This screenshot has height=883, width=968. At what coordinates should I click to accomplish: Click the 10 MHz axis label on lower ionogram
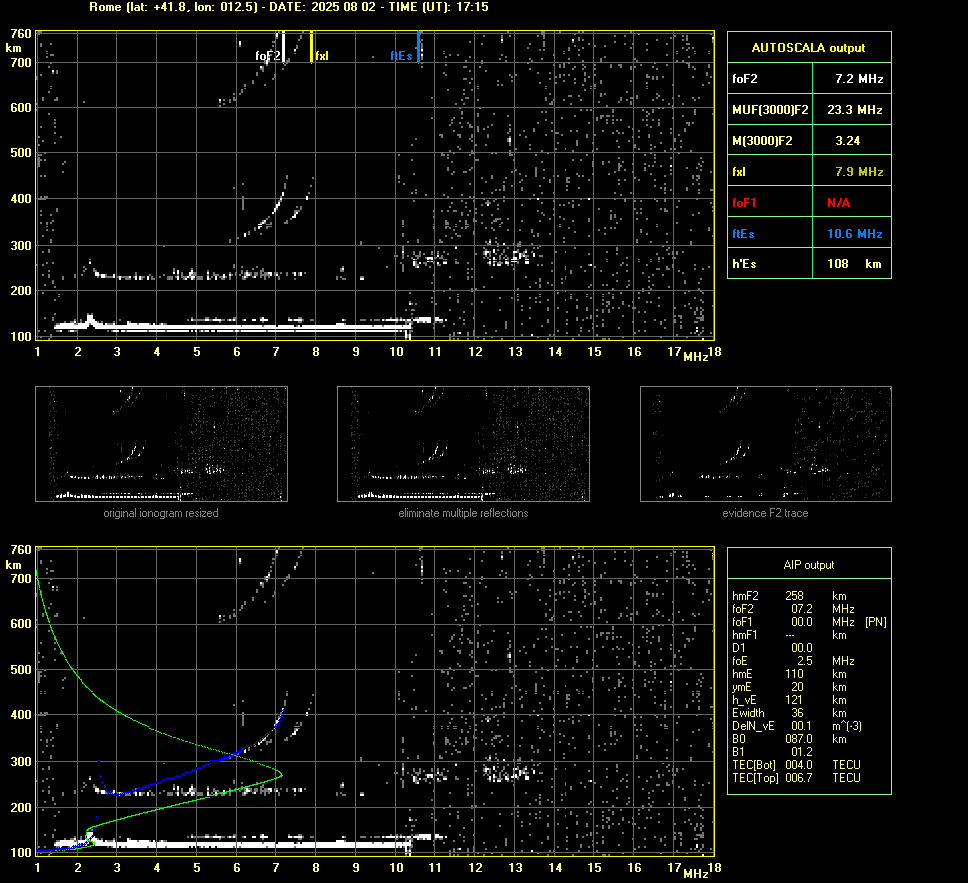396,868
